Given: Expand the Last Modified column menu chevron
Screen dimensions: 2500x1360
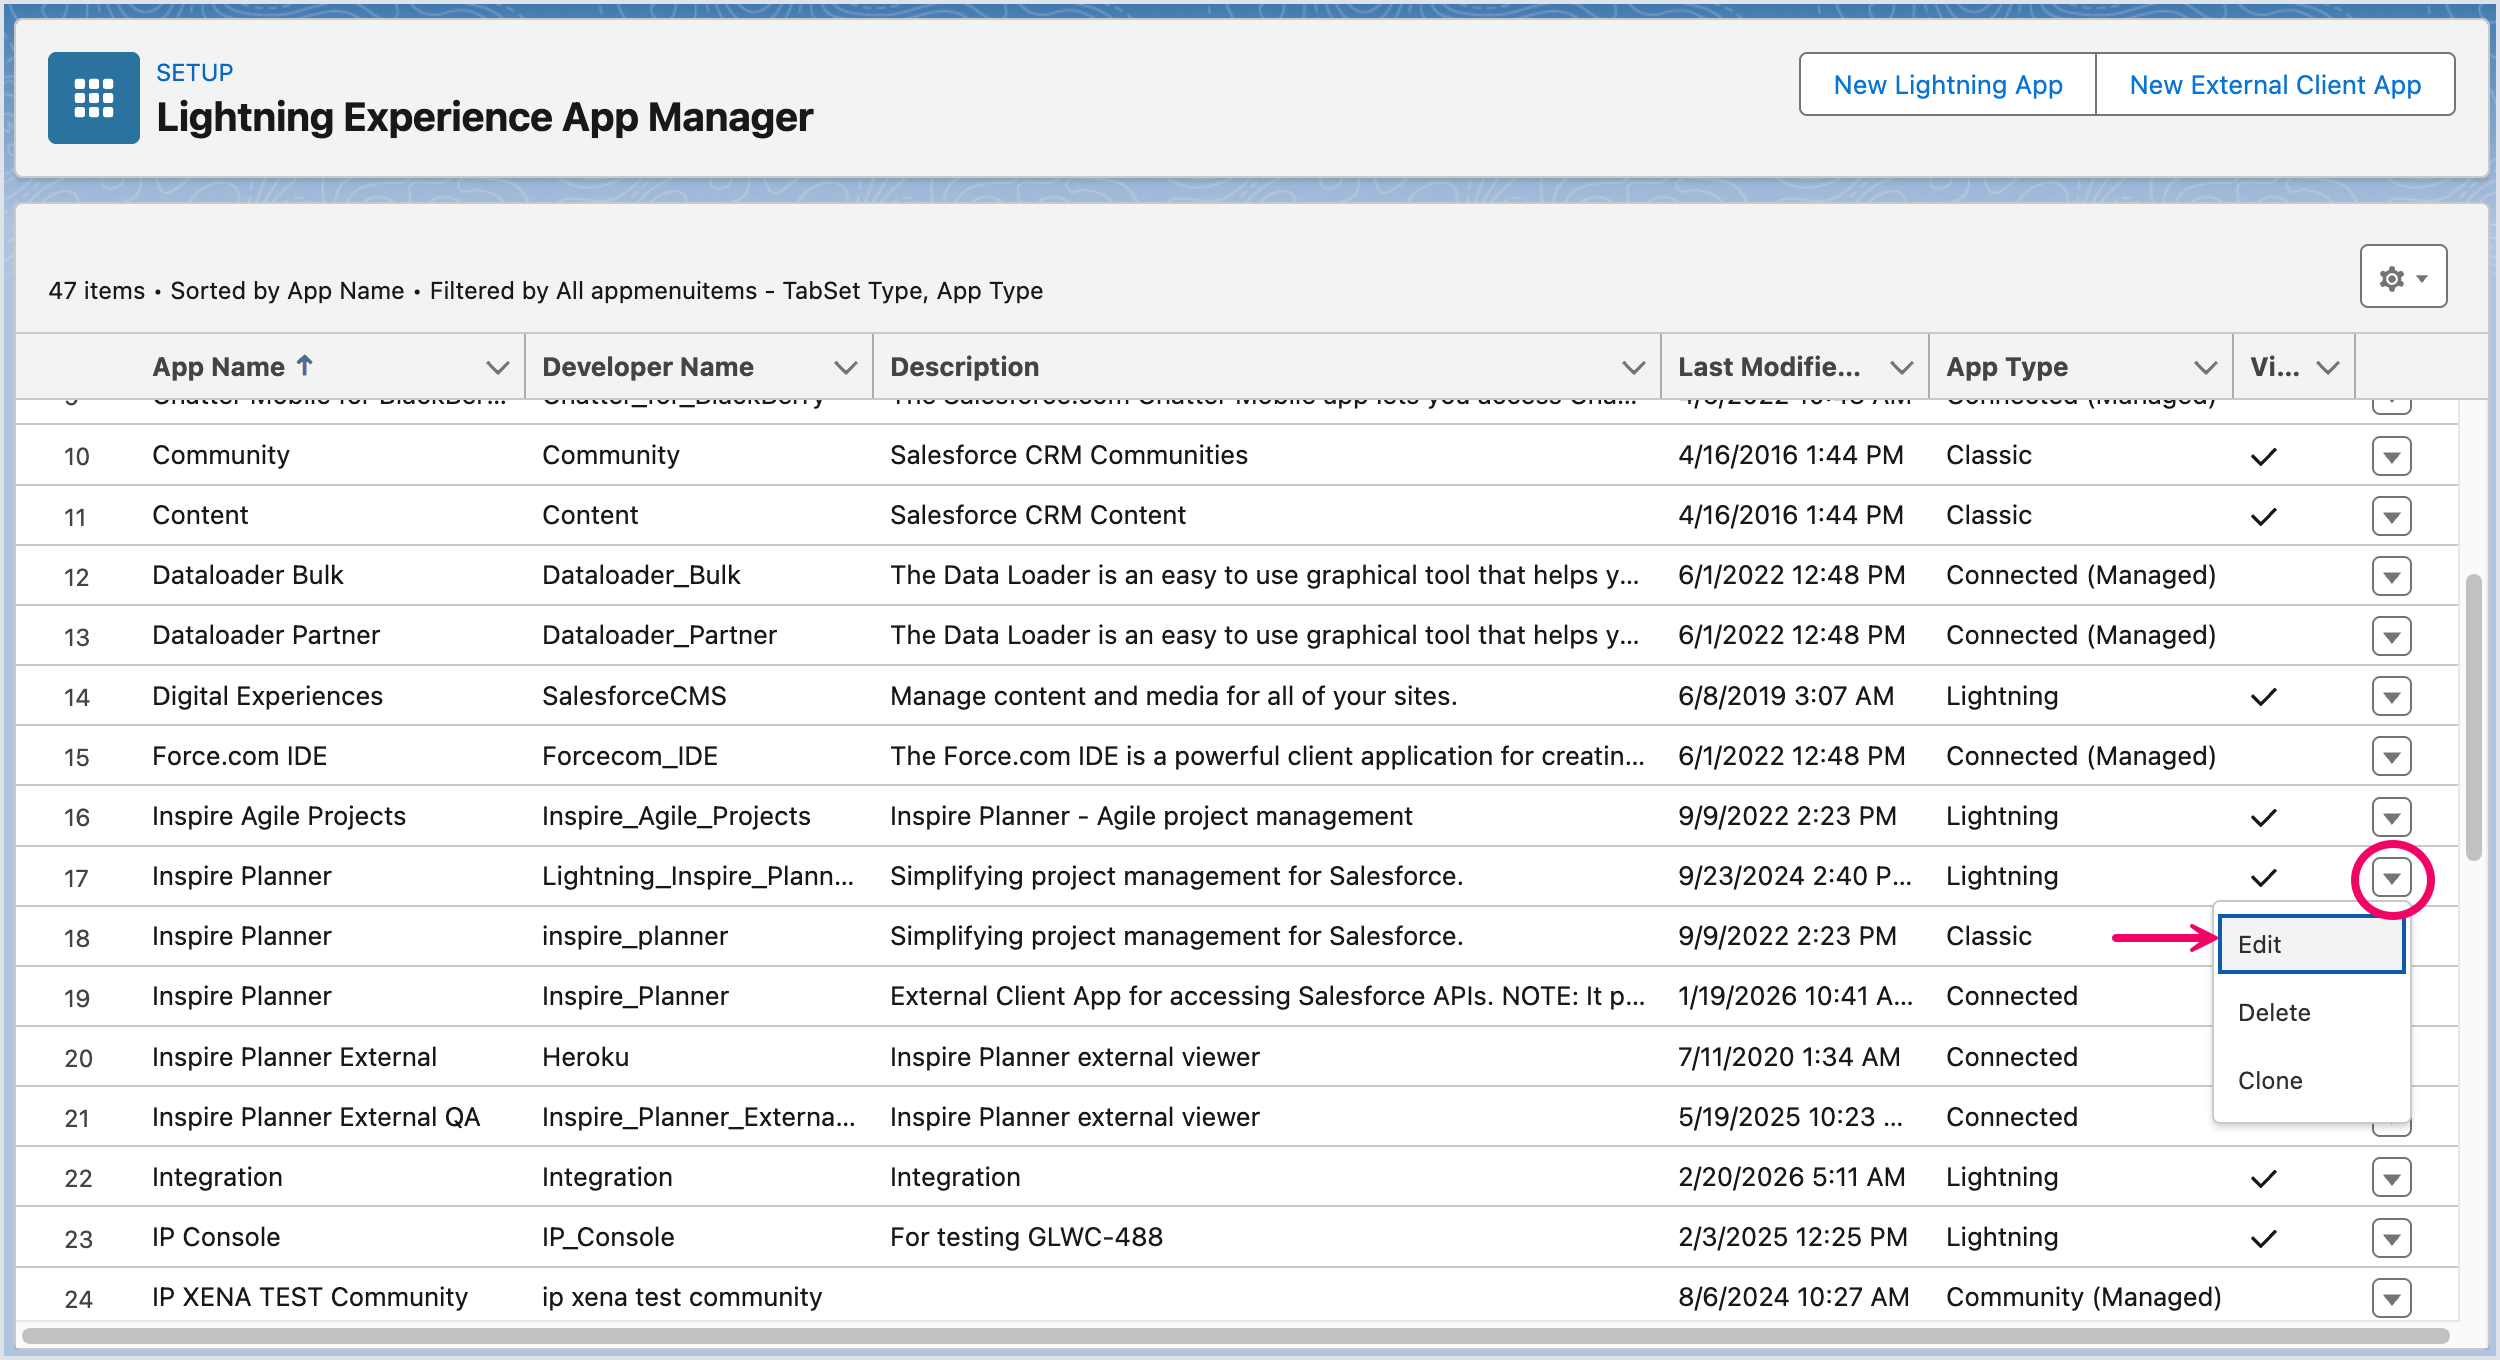Looking at the screenshot, I should [x=1901, y=367].
